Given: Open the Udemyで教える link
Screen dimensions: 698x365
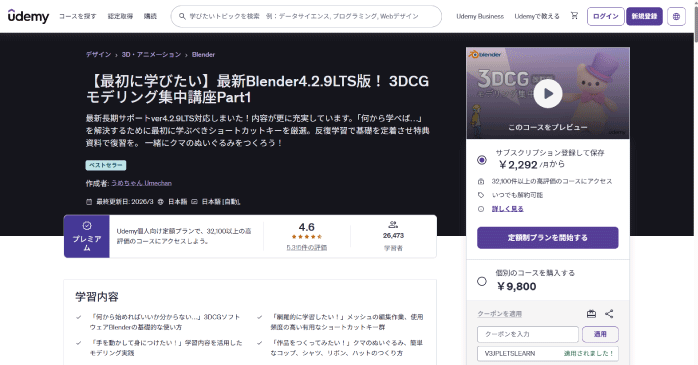Looking at the screenshot, I should pos(537,16).
